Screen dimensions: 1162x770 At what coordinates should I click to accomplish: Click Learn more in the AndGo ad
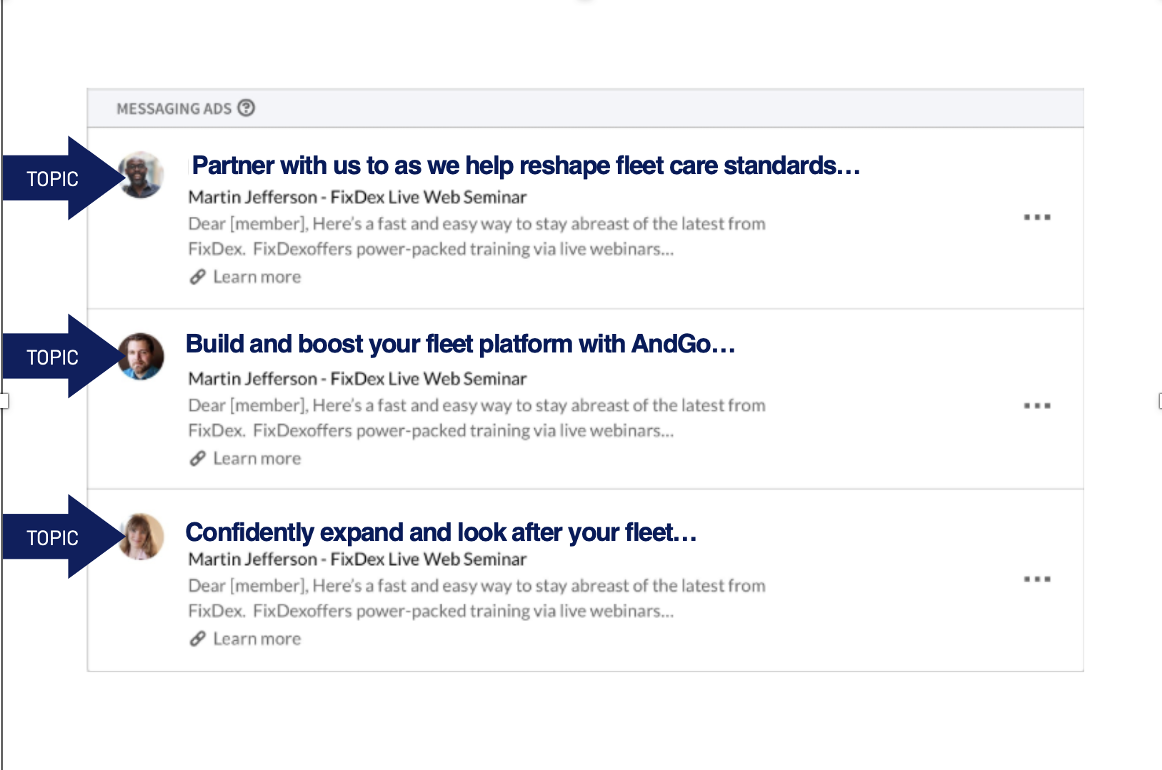click(257, 459)
